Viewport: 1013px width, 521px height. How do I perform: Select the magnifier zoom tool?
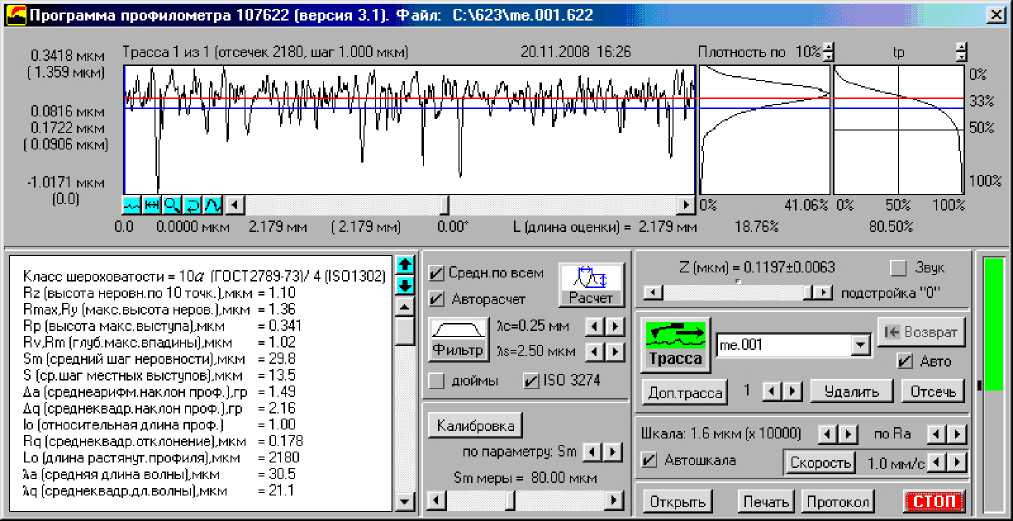point(172,205)
